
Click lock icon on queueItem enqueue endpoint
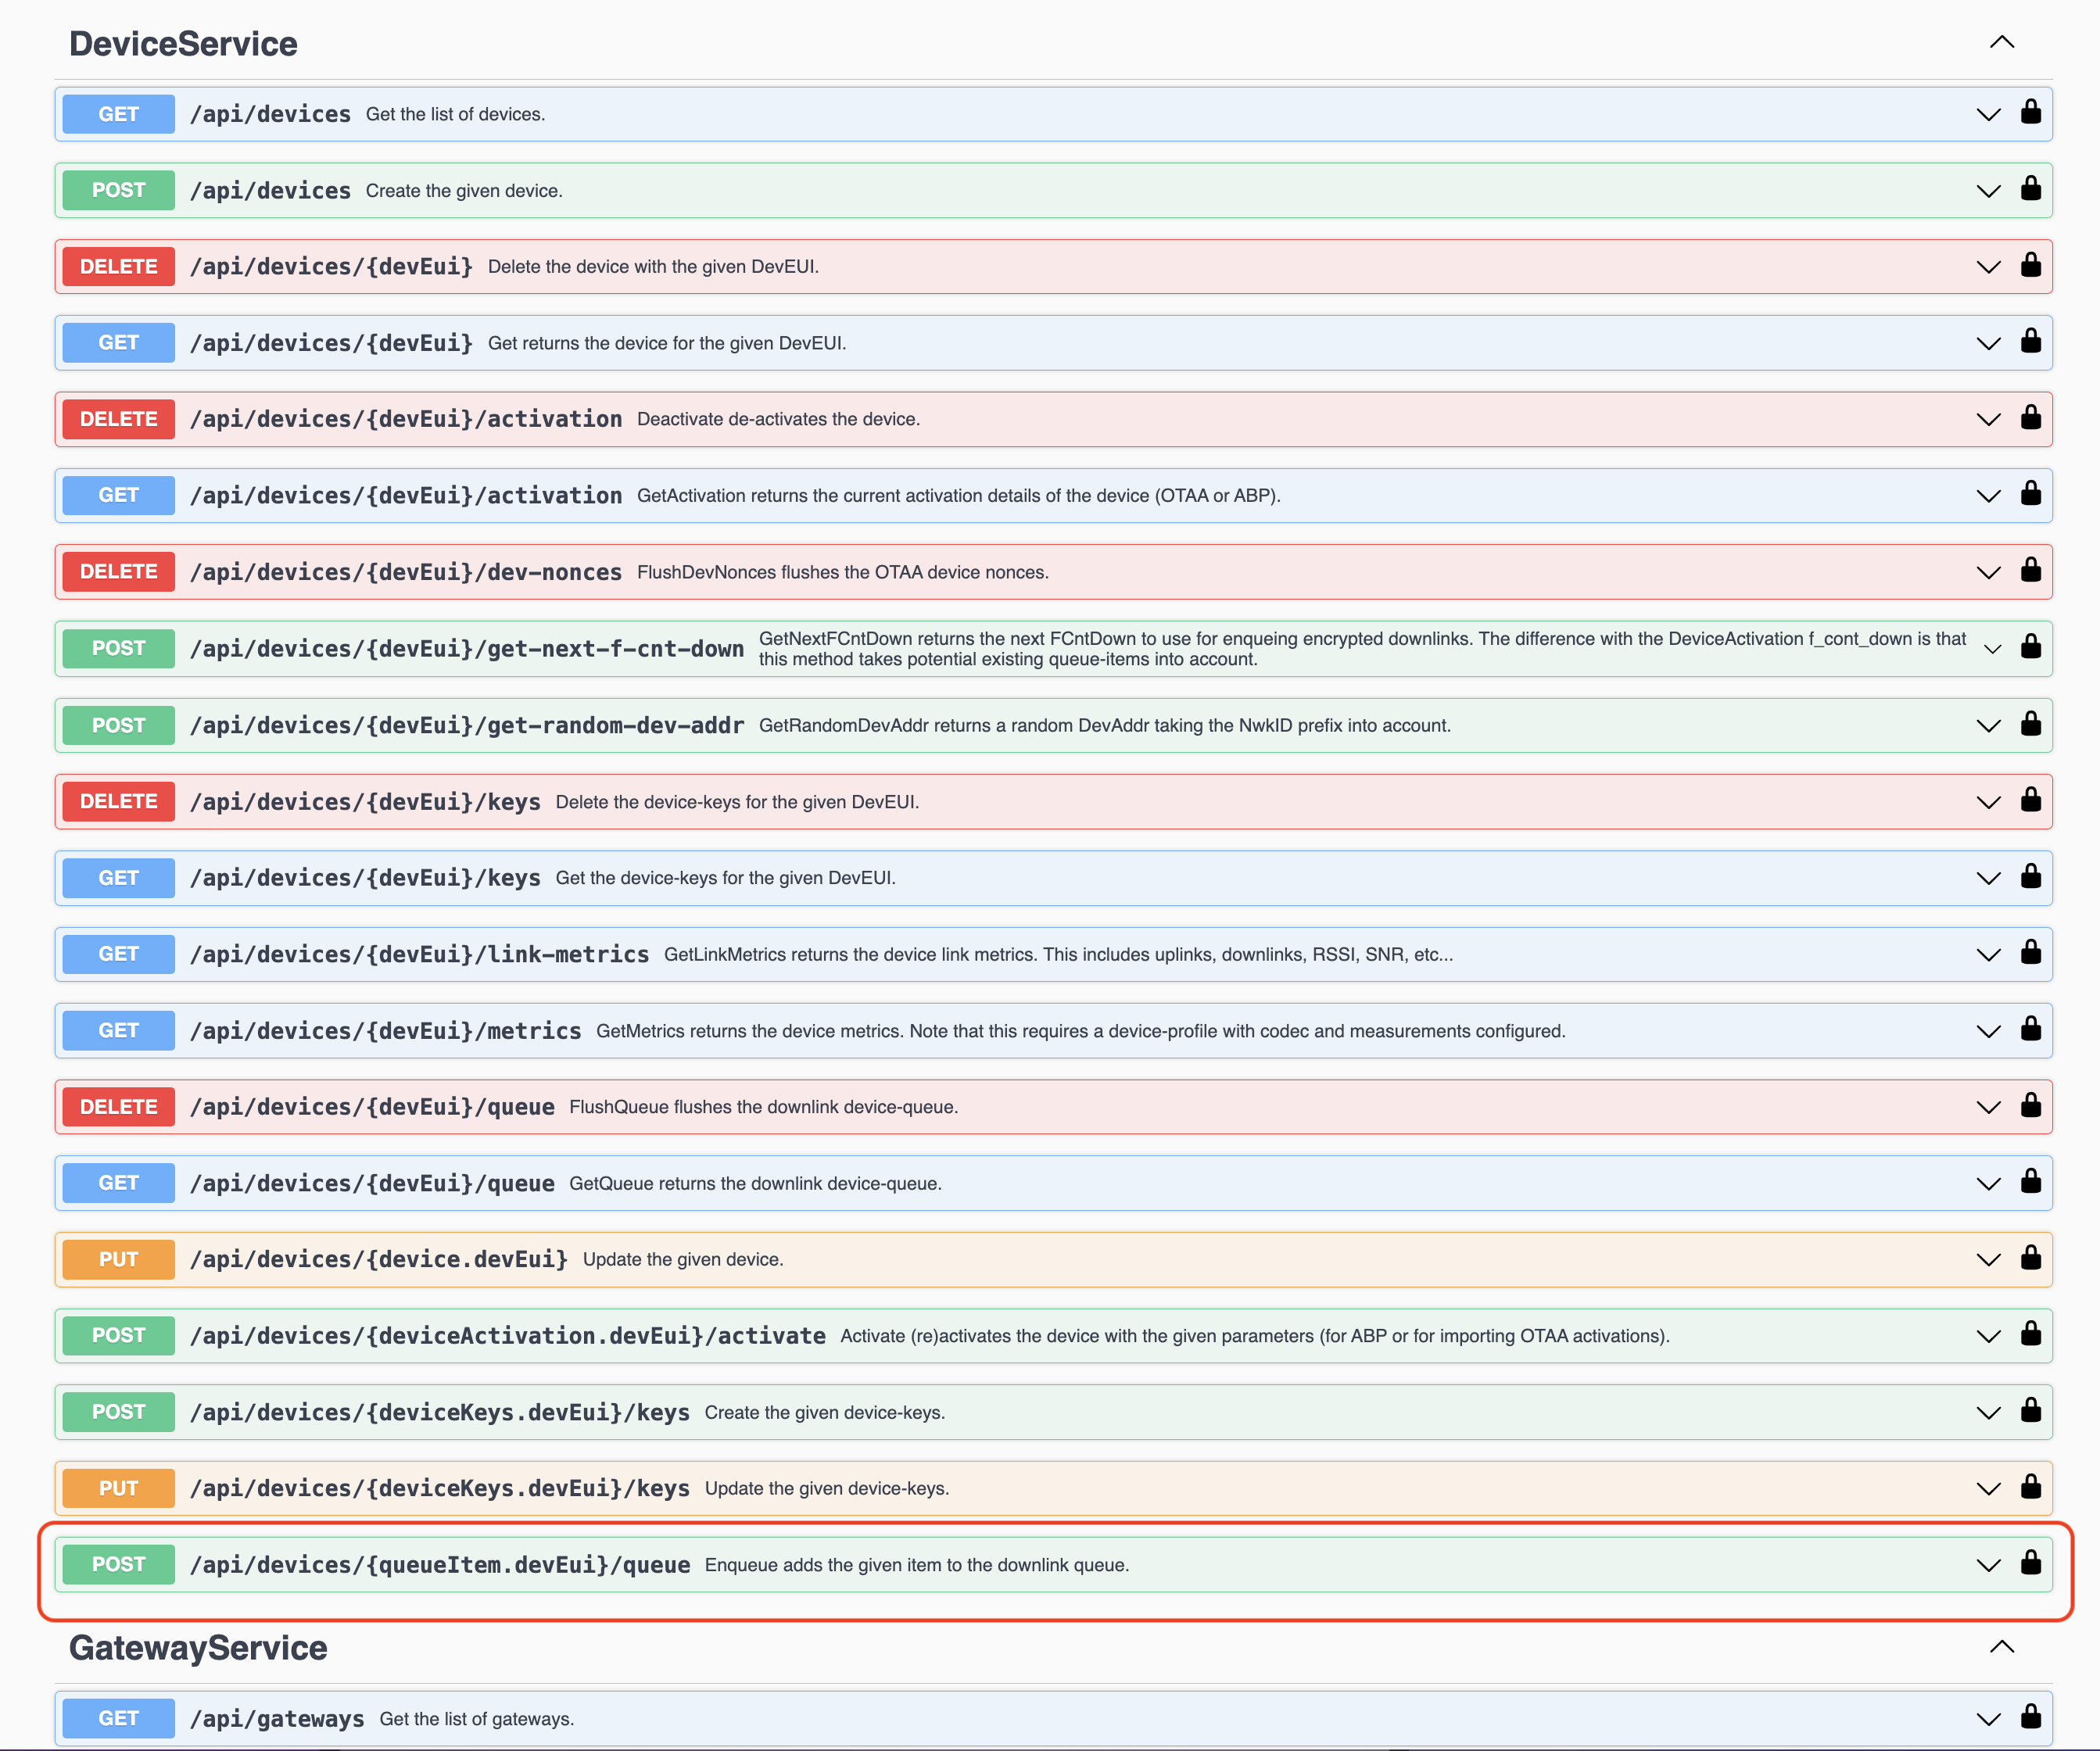[x=2030, y=1563]
